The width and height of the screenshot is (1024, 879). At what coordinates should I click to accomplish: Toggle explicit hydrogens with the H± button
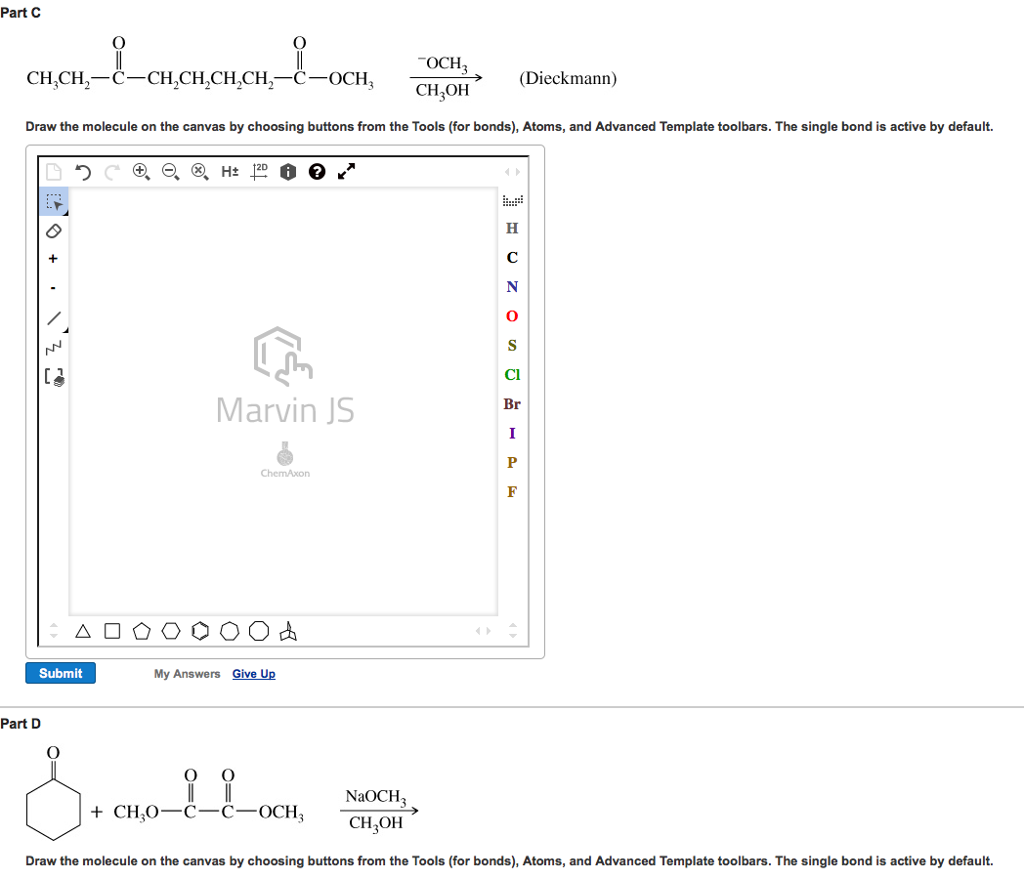229,172
